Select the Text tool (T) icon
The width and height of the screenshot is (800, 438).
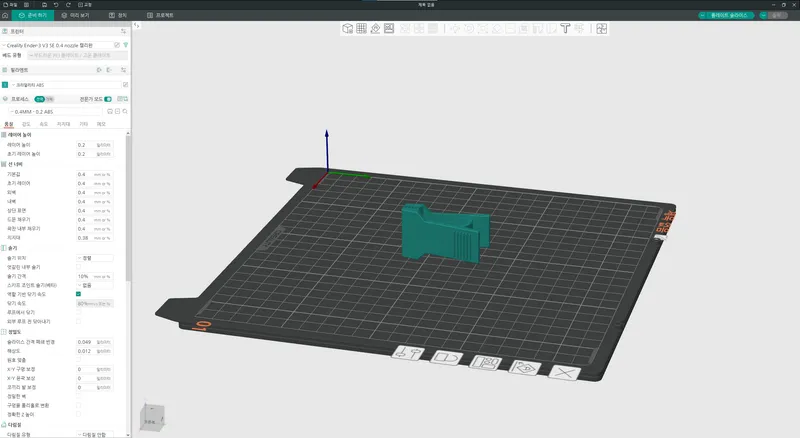tap(564, 29)
